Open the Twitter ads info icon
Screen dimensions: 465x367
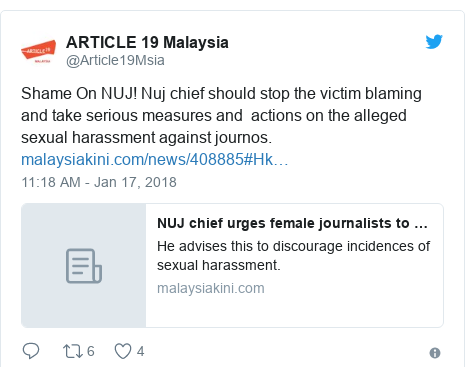(435, 353)
